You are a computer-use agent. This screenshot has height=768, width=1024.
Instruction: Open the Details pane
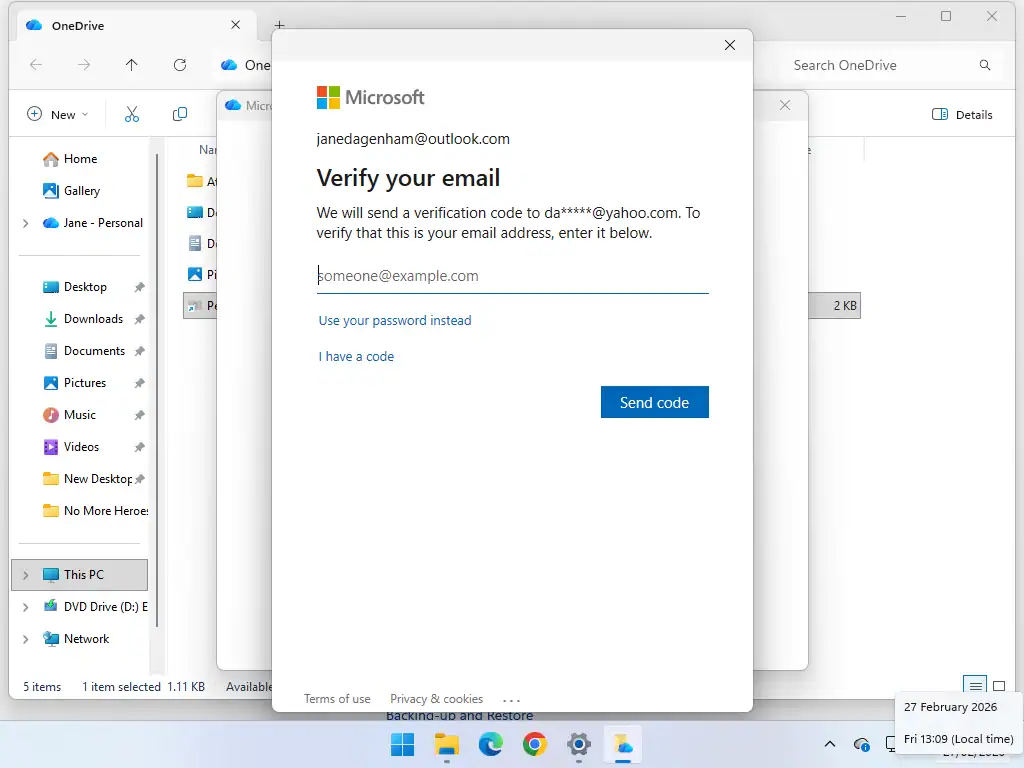tap(961, 114)
